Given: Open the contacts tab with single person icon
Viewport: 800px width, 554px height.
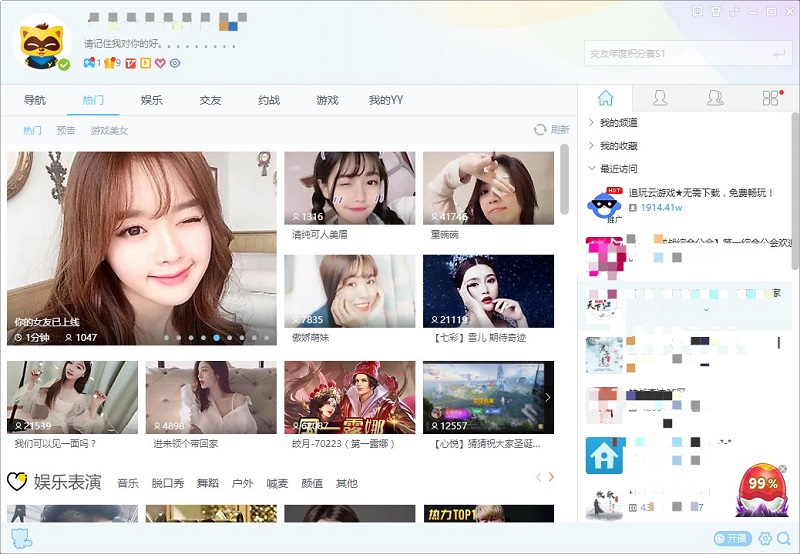Looking at the screenshot, I should coord(660,98).
